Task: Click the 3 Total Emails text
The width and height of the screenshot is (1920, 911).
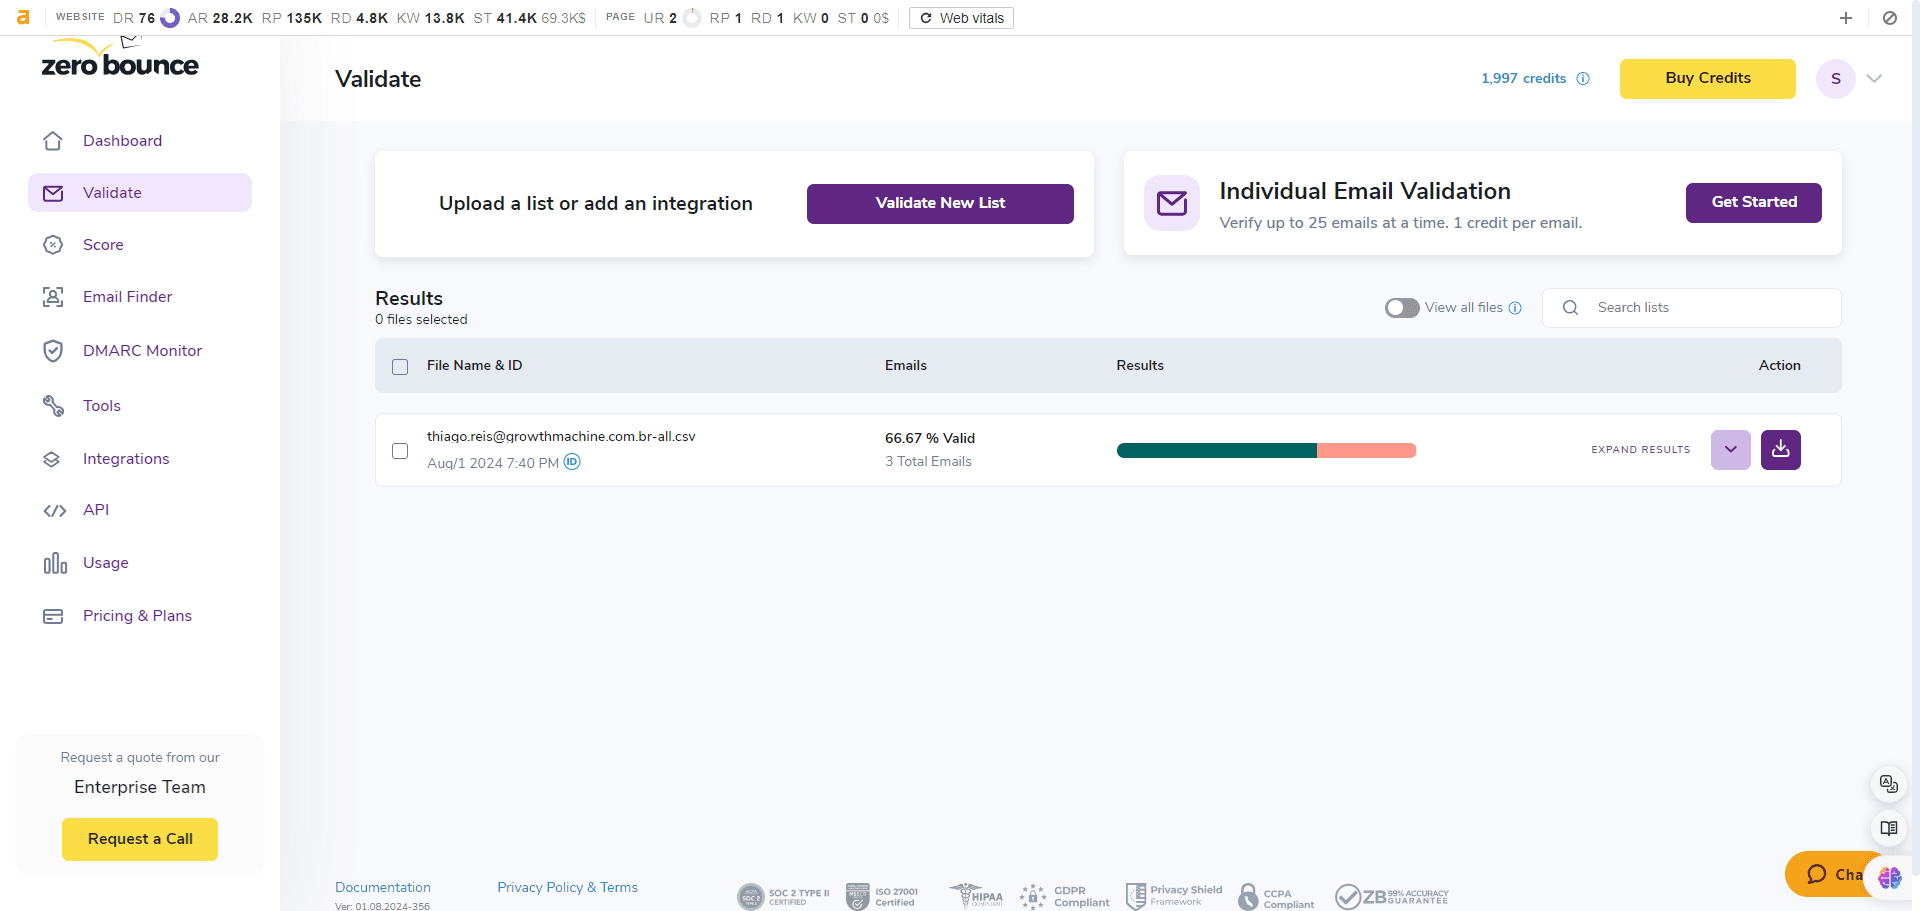Action: click(928, 462)
